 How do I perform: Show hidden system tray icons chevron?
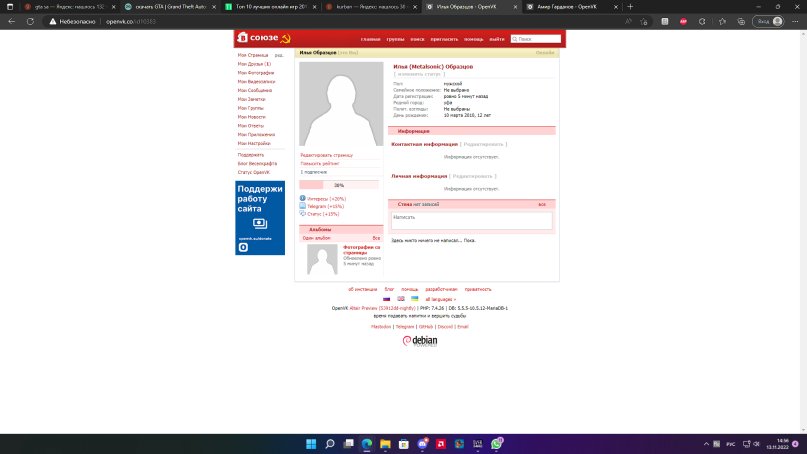pyautogui.click(x=706, y=444)
